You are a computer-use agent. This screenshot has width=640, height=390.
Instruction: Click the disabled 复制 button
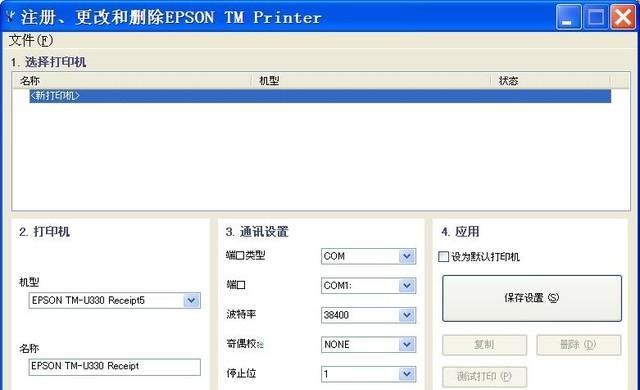tap(484, 345)
